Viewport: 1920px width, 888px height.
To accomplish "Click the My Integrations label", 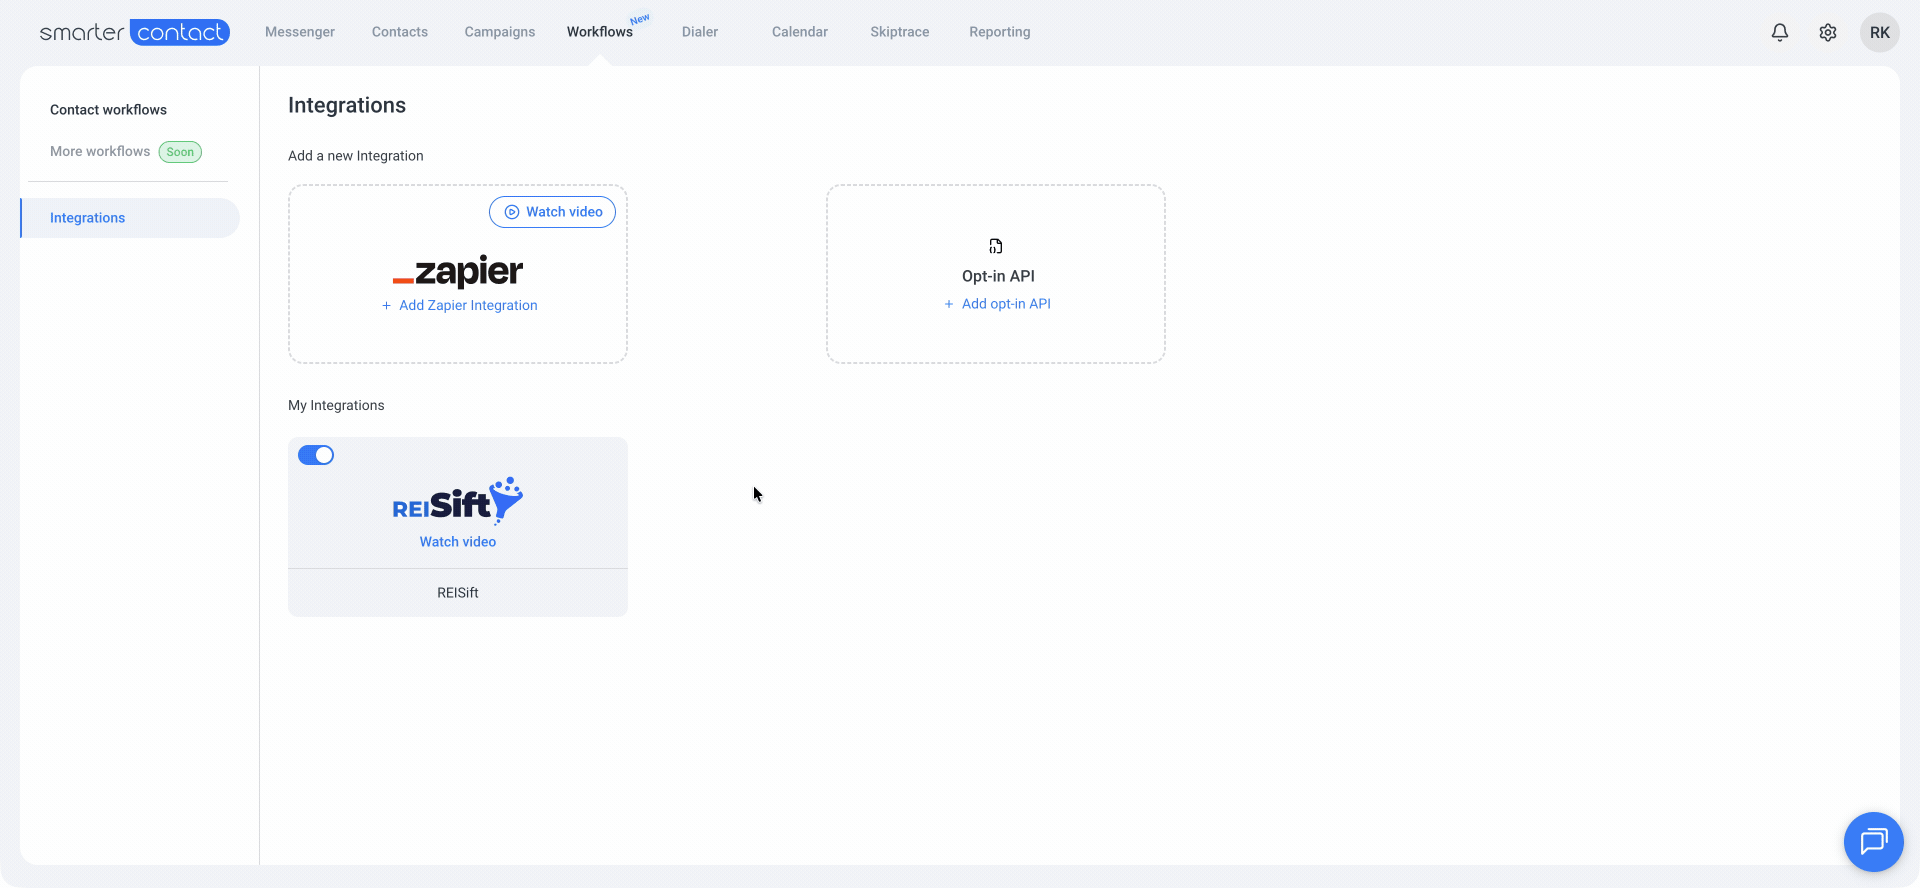I will click(x=336, y=405).
